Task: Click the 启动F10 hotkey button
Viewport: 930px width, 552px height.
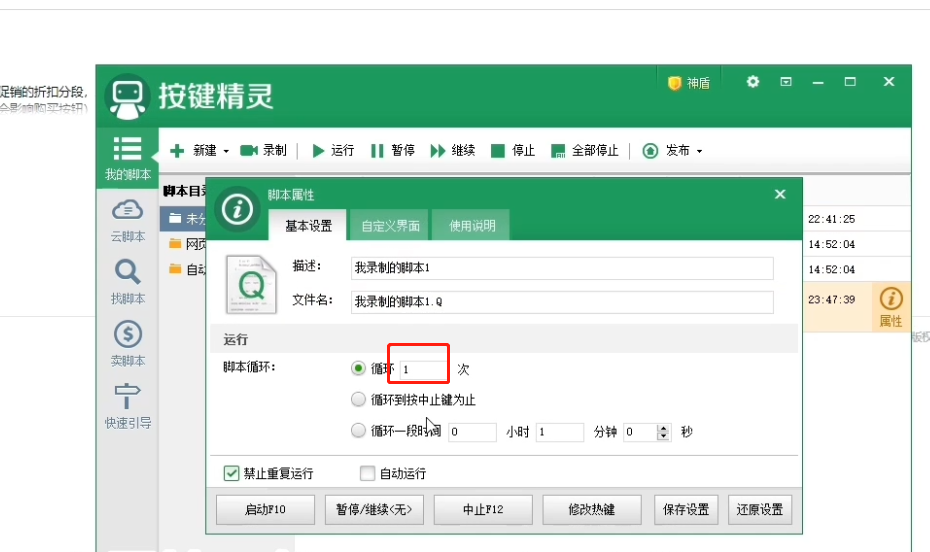Action: click(x=265, y=509)
